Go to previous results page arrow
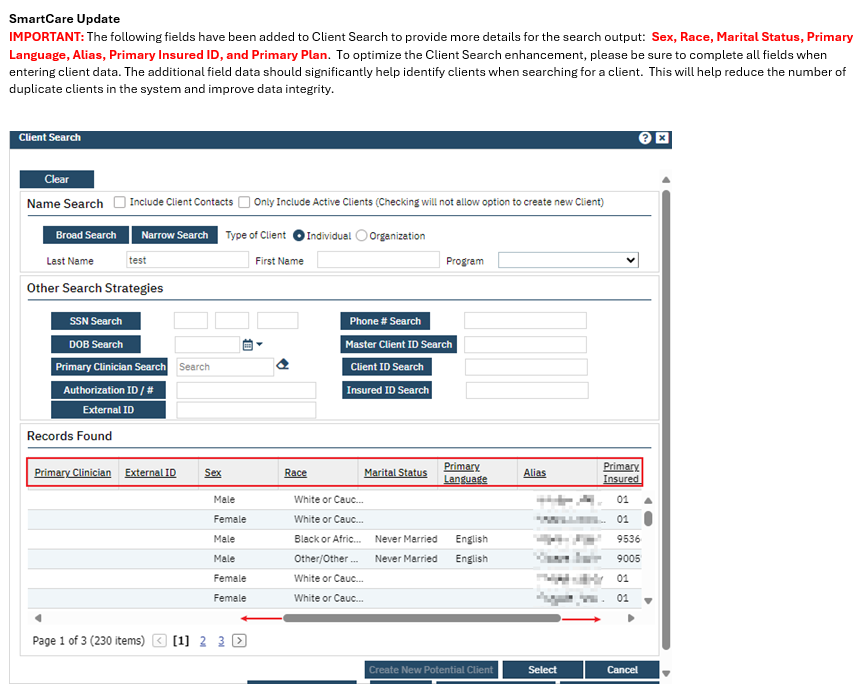 pyautogui.click(x=160, y=640)
